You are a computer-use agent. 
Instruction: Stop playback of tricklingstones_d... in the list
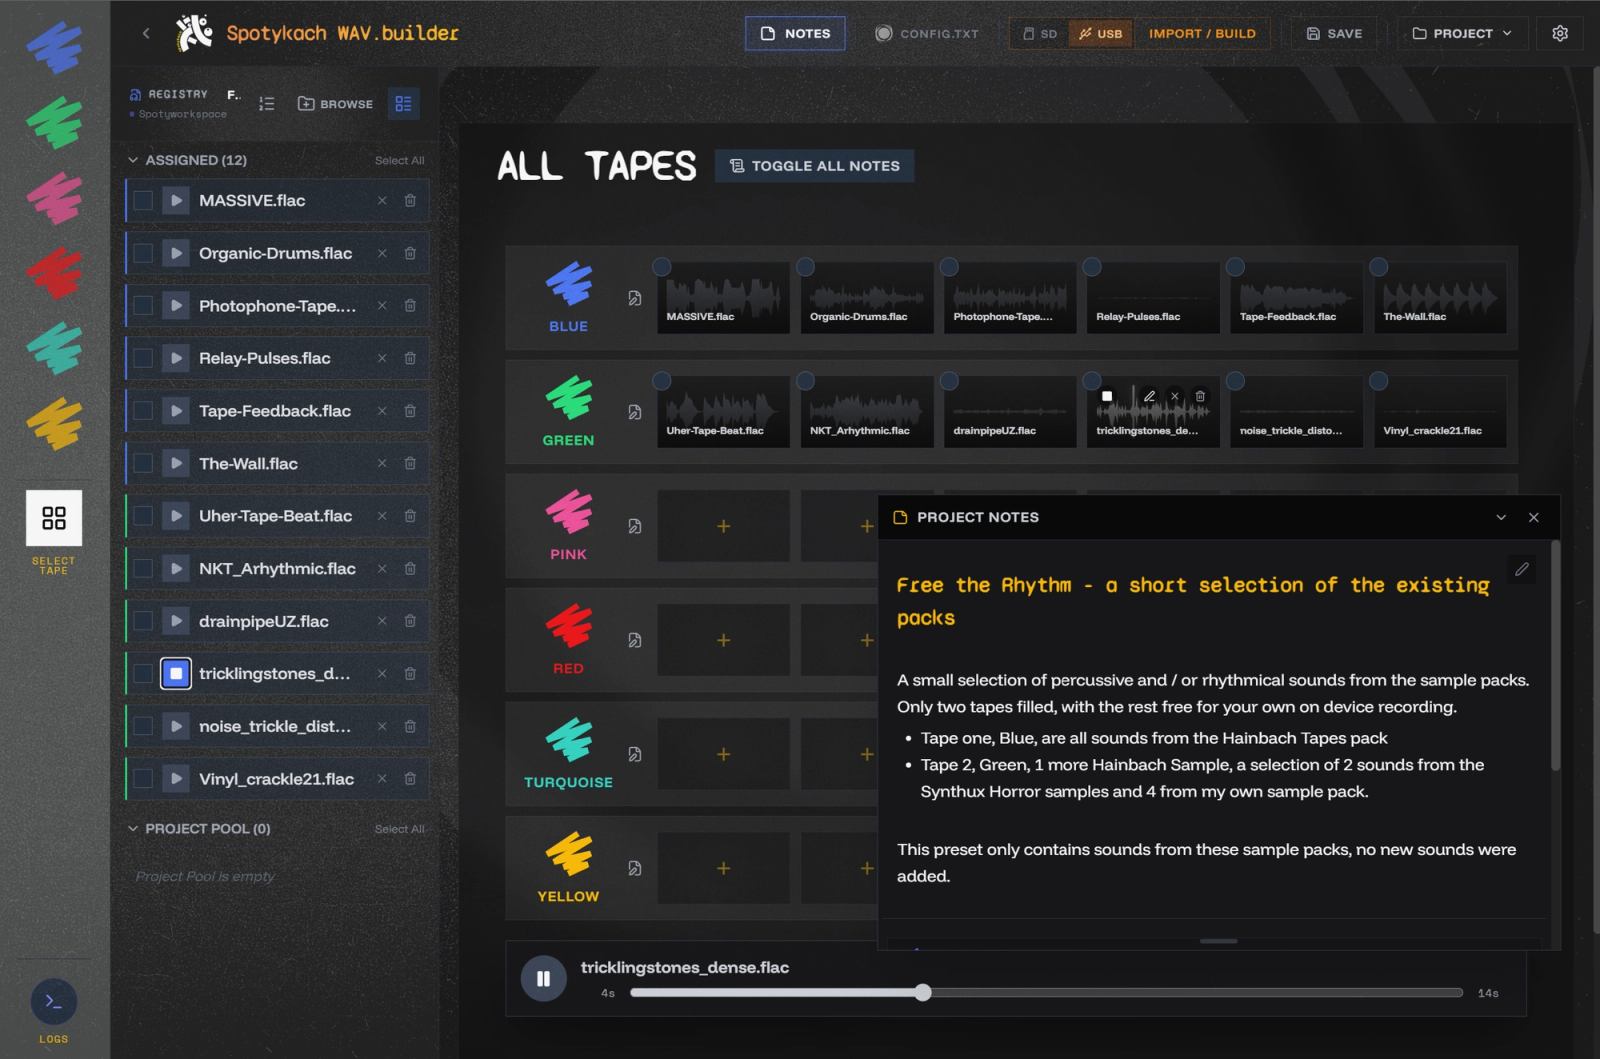tap(176, 673)
